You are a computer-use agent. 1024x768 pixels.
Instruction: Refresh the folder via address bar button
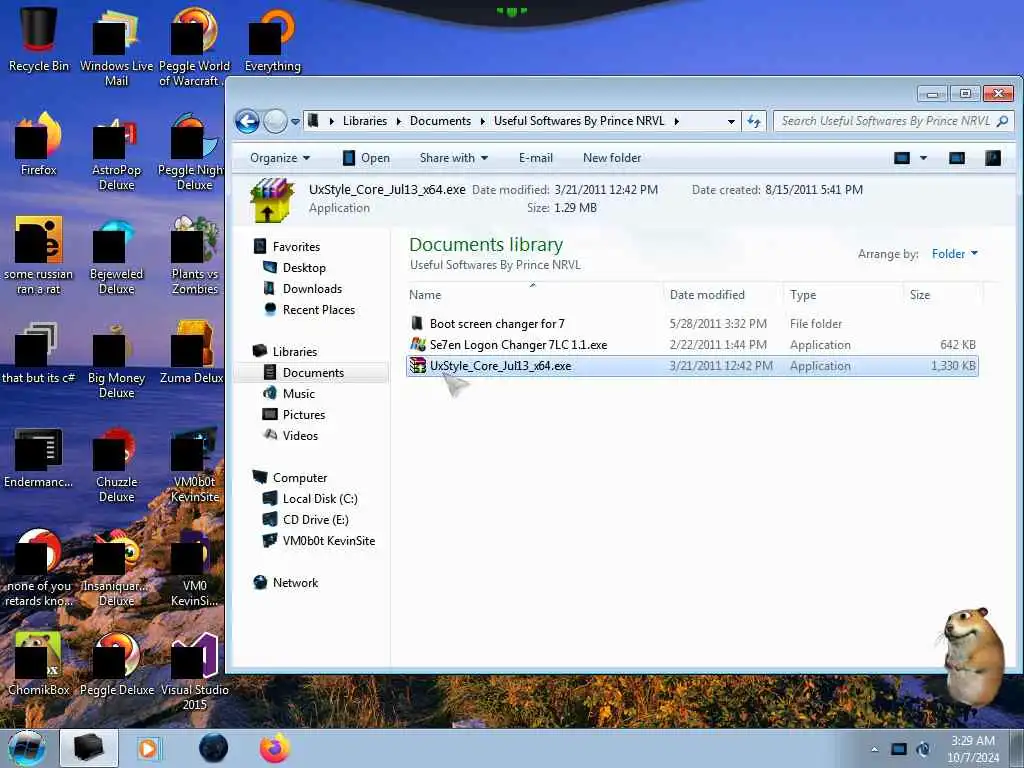coord(754,121)
